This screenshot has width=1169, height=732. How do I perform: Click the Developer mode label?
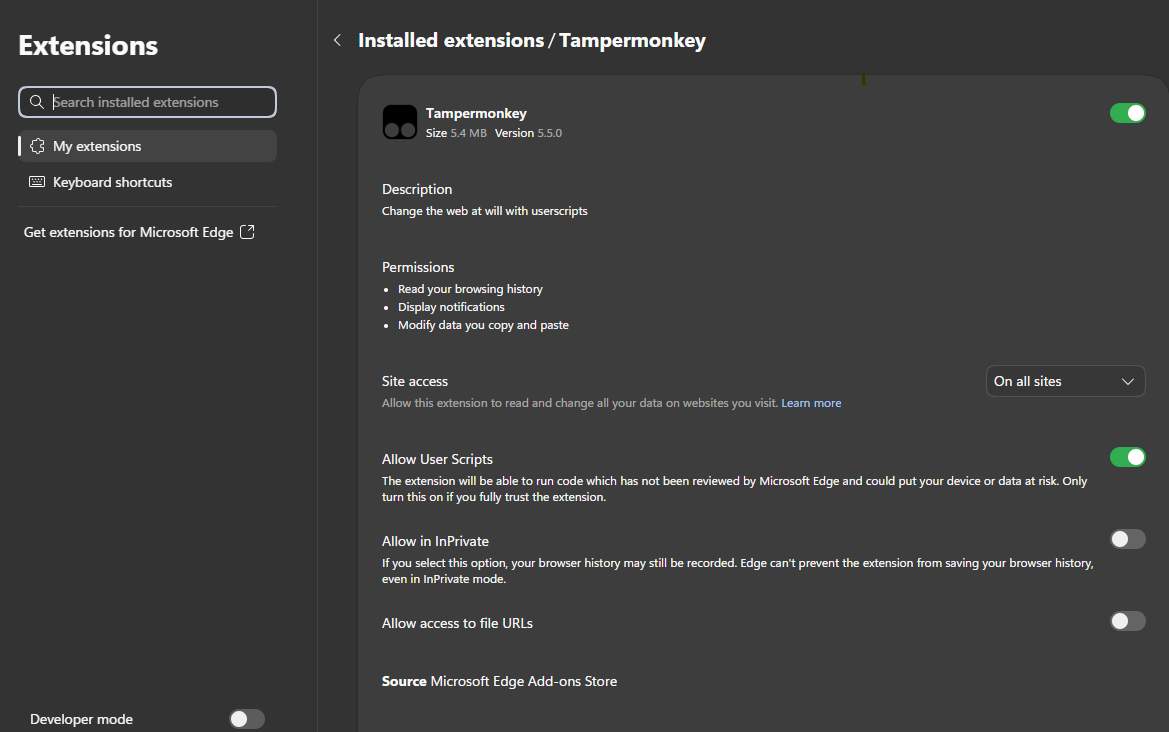(81, 719)
